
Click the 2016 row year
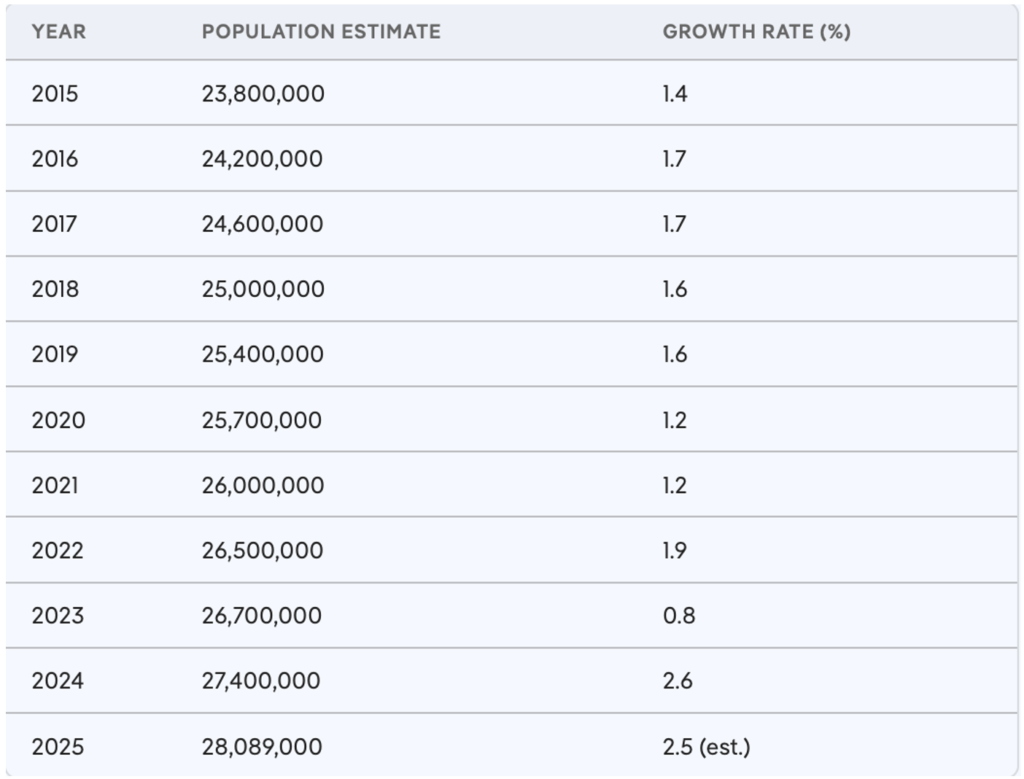click(x=55, y=159)
